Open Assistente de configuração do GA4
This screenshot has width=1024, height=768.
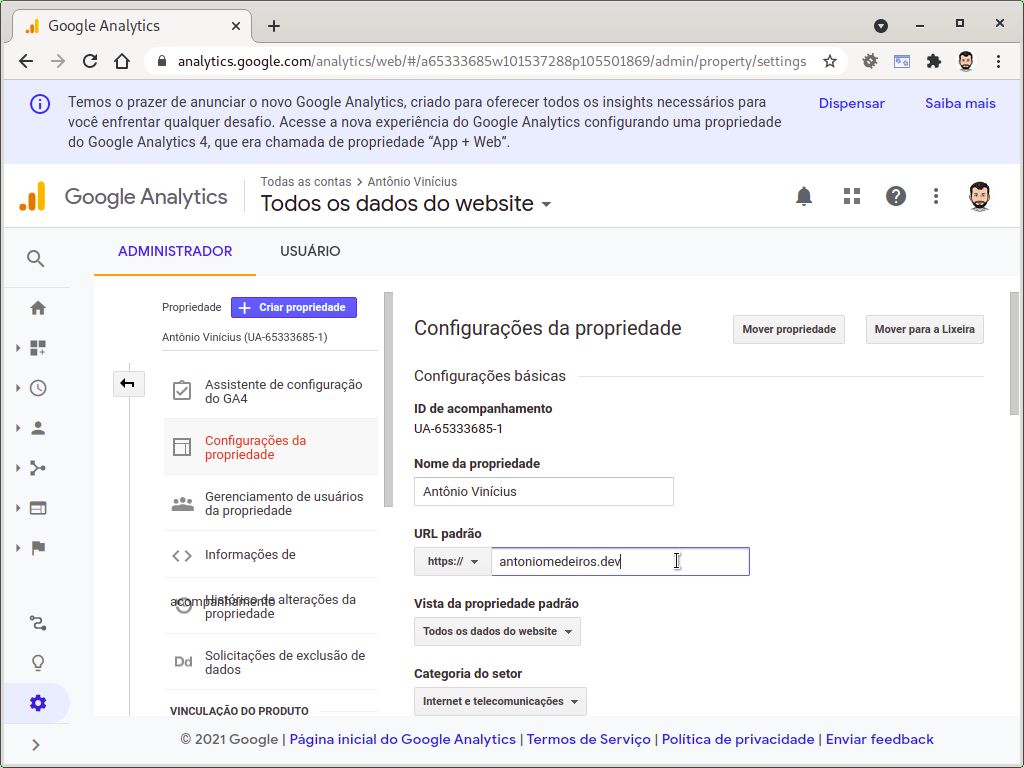click(x=270, y=391)
